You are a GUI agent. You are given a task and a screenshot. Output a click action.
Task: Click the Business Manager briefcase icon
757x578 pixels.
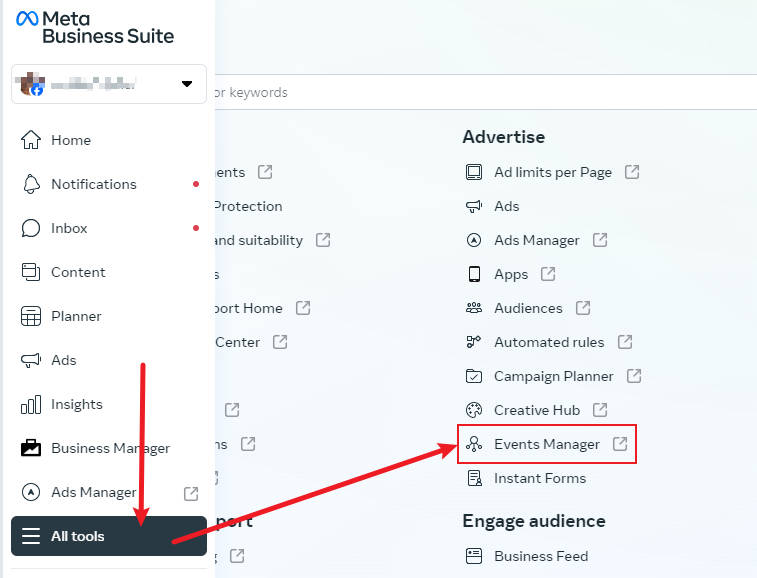[x=31, y=448]
